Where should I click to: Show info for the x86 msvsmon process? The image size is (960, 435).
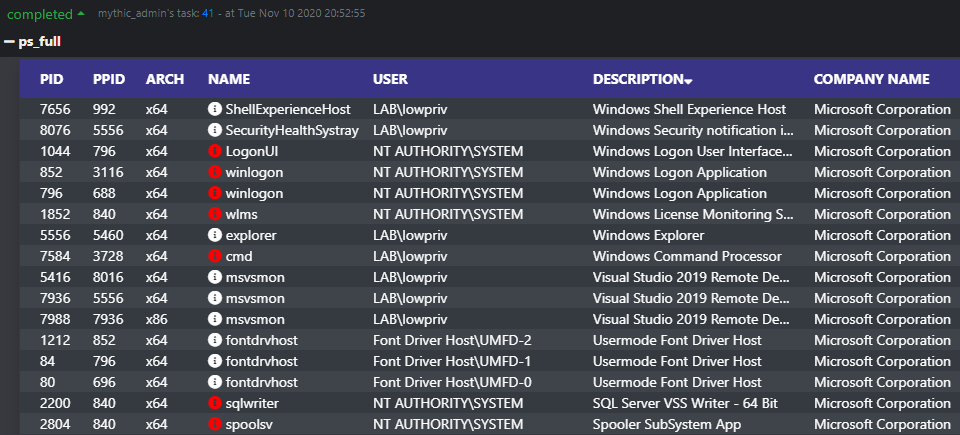(x=214, y=319)
